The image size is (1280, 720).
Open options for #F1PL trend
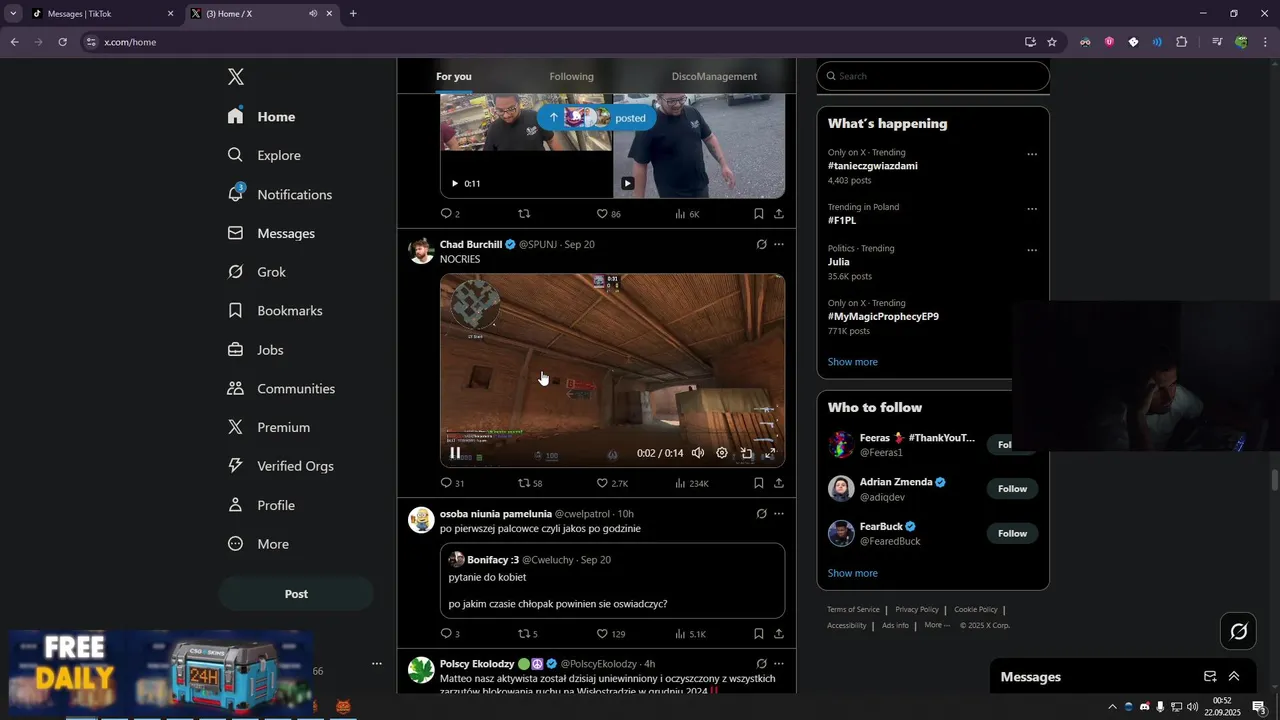tap(1032, 209)
